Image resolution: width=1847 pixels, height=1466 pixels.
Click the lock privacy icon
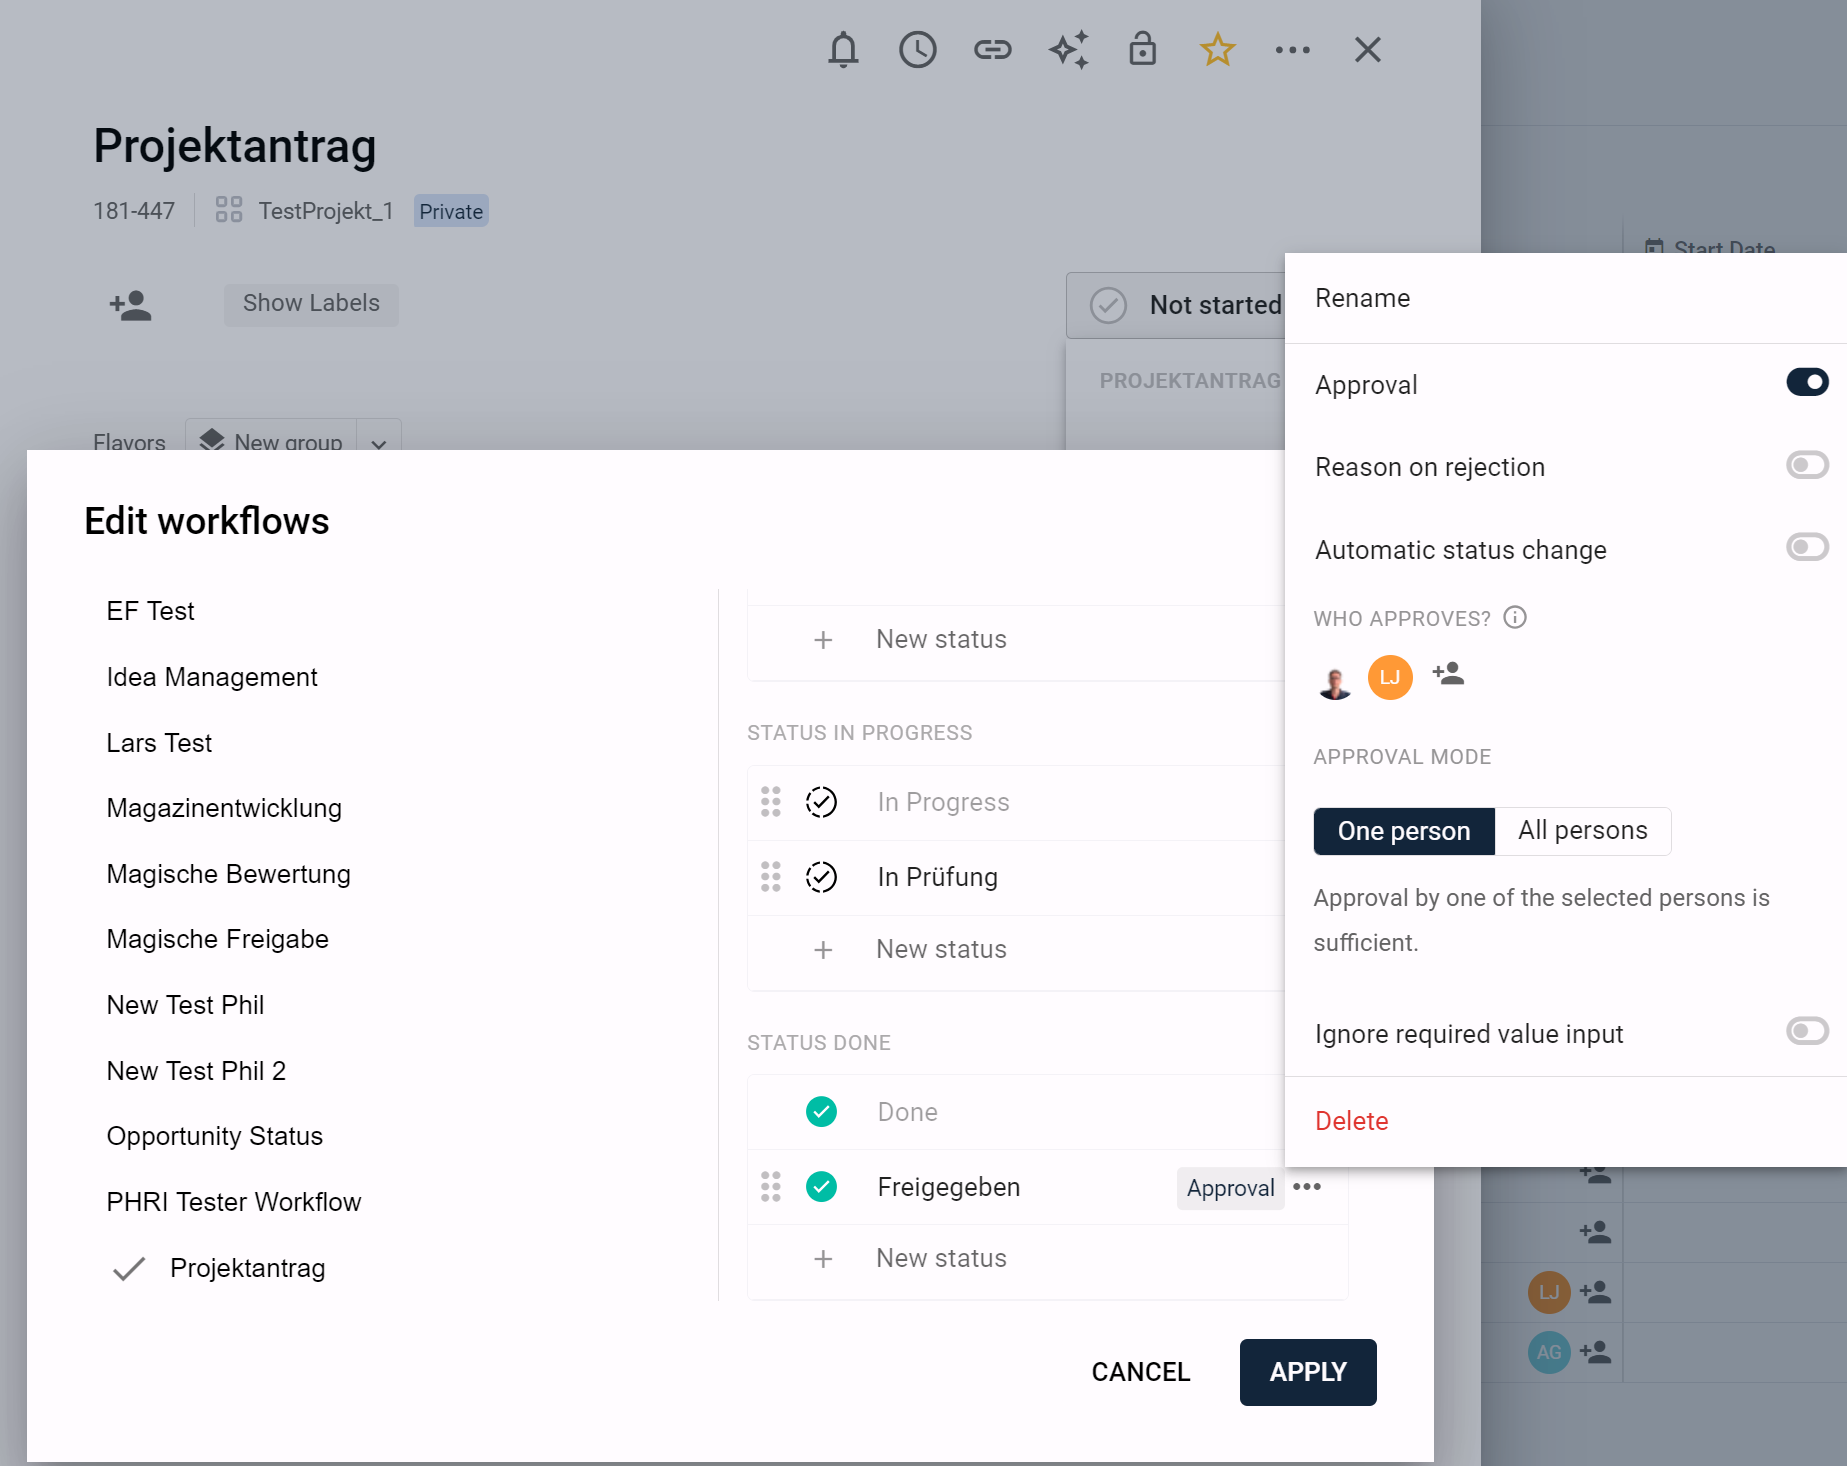point(1142,49)
